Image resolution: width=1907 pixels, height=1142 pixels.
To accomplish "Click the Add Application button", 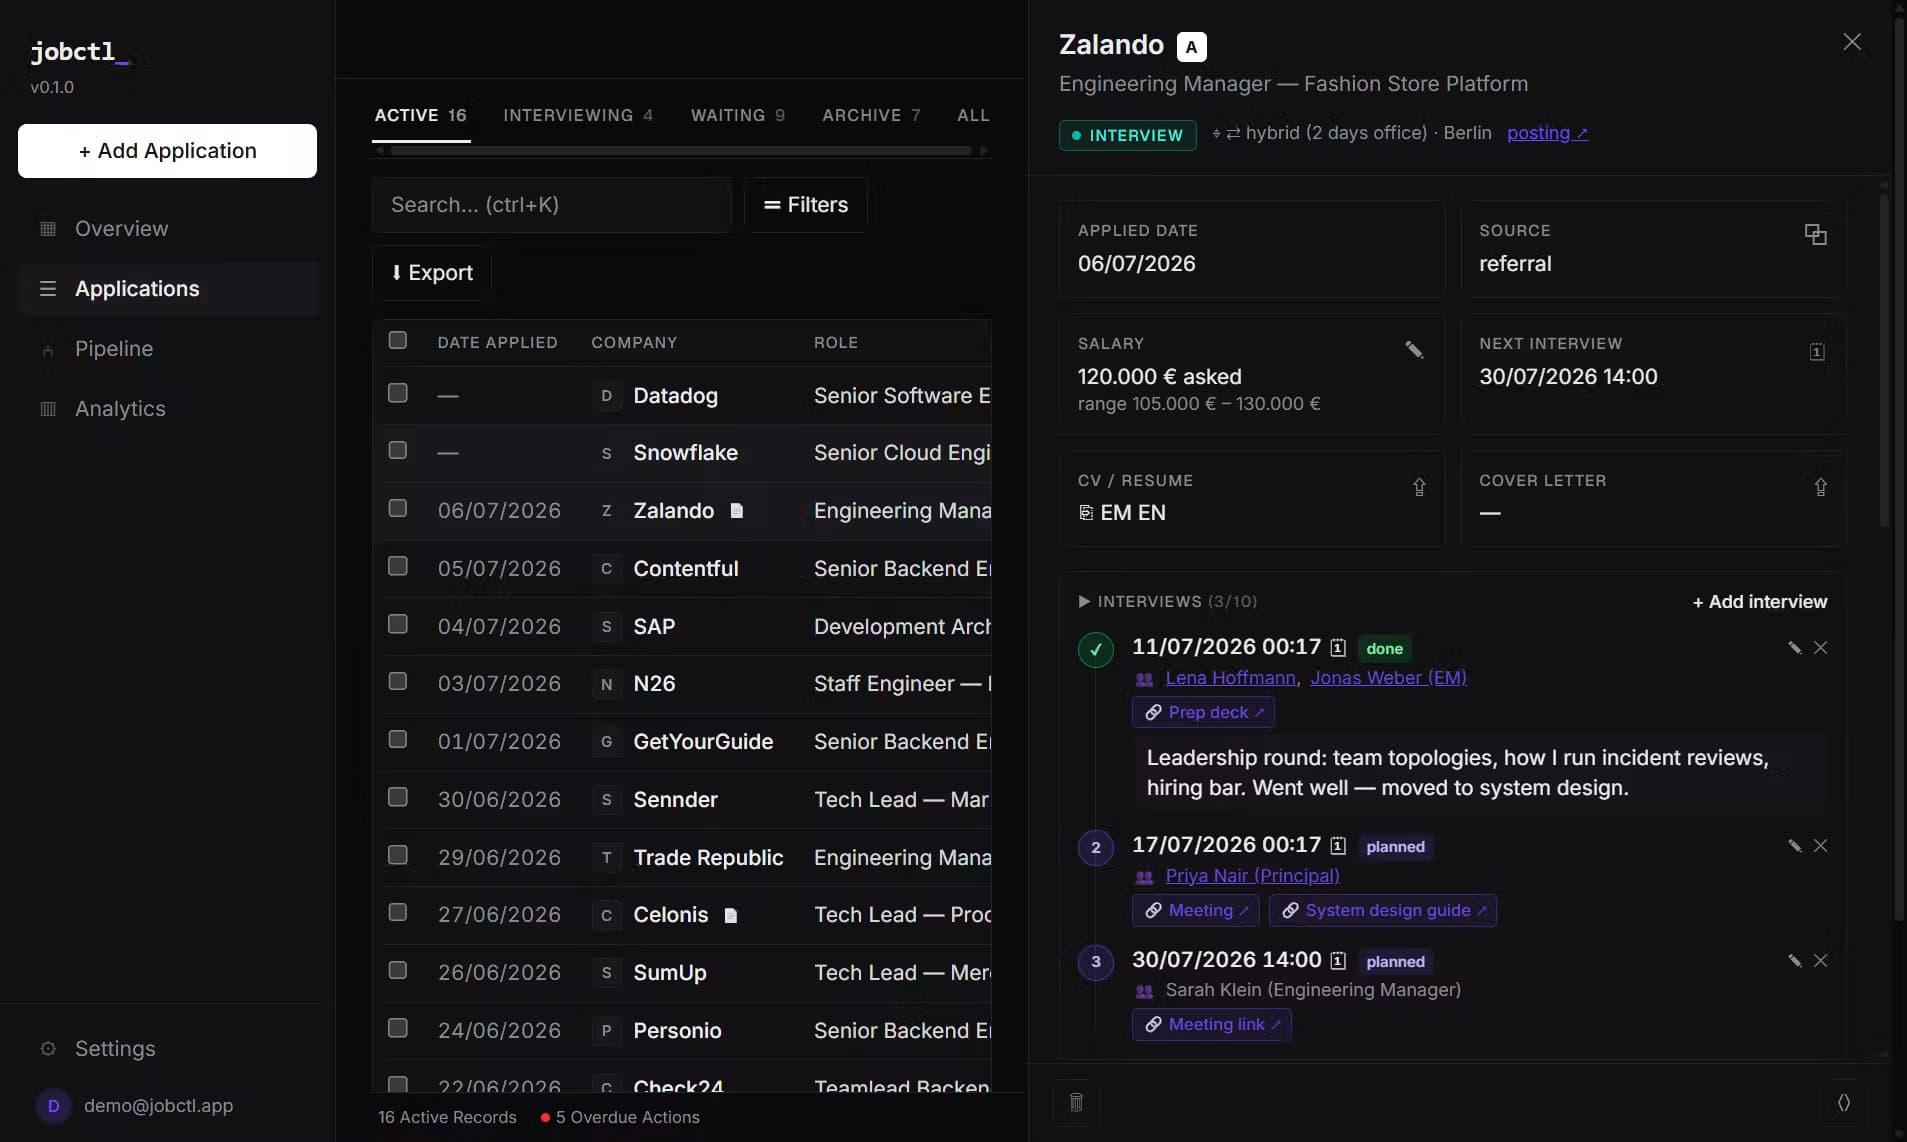I will coord(167,151).
